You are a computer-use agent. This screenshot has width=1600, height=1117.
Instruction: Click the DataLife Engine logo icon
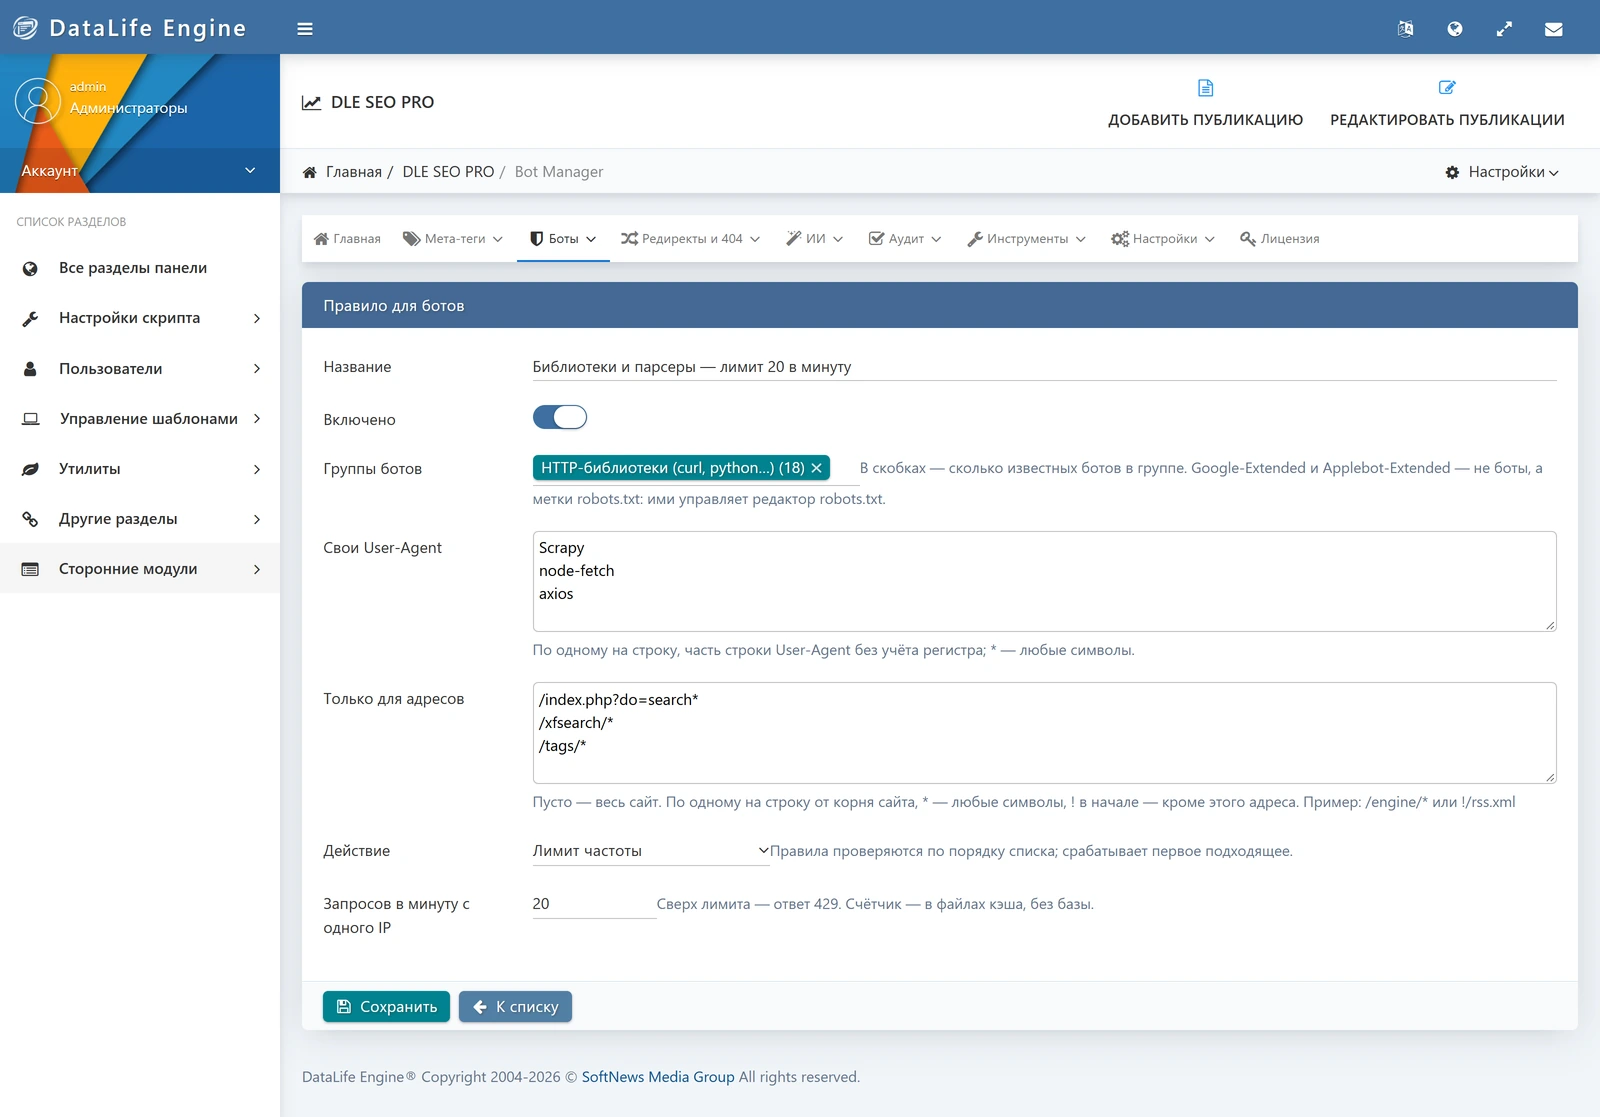pos(25,28)
